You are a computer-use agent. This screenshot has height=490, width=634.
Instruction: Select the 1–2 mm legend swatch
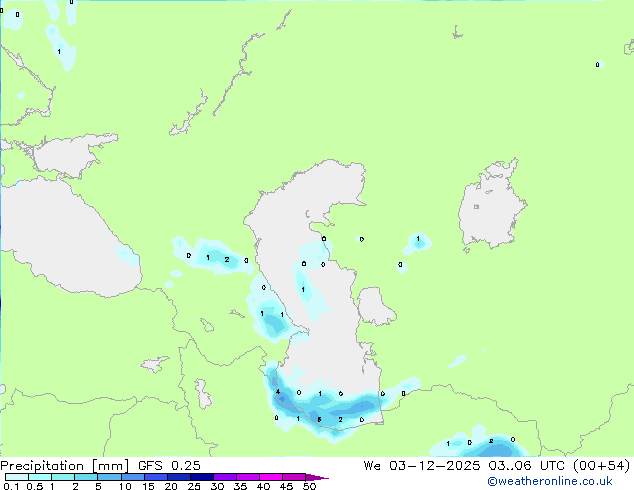(63, 477)
